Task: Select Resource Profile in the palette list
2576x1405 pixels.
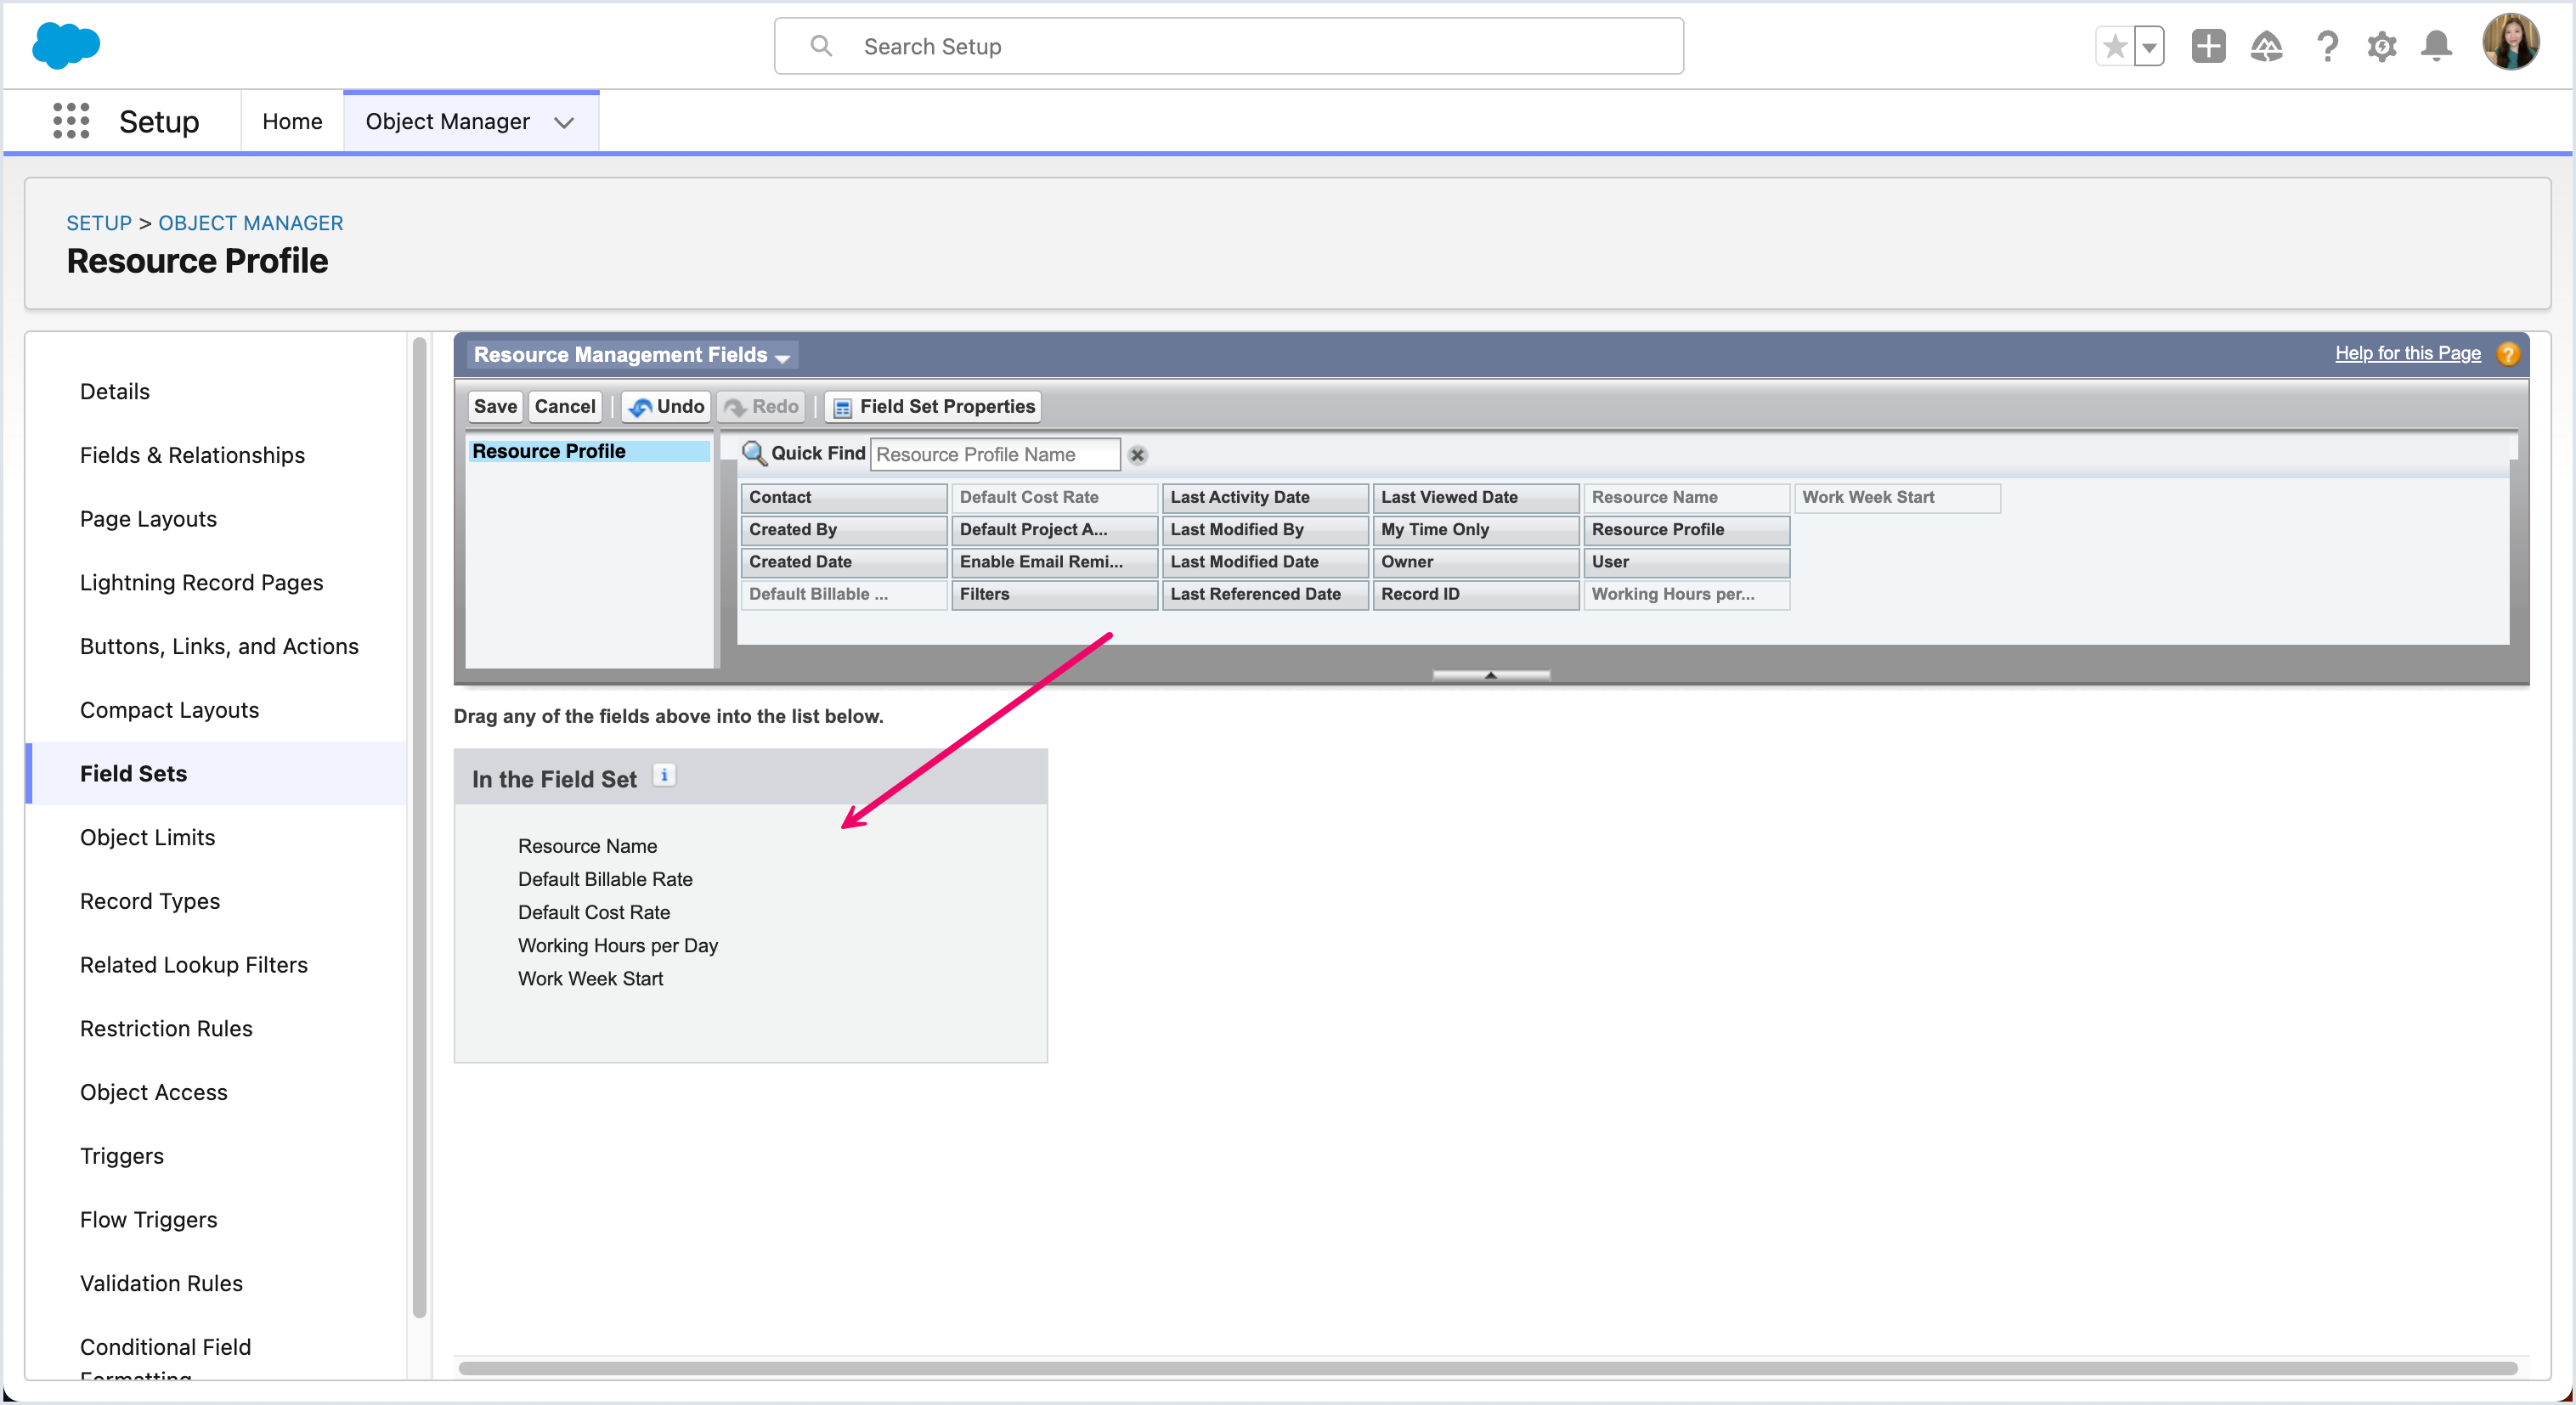Action: pyautogui.click(x=589, y=451)
